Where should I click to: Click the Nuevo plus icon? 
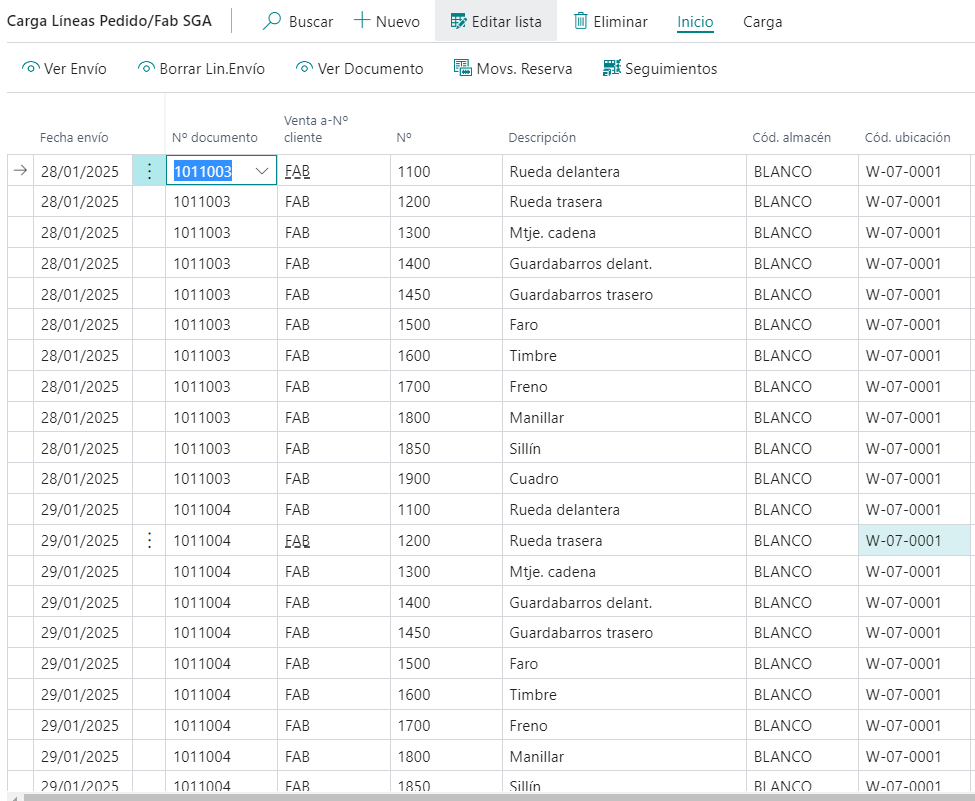click(362, 21)
